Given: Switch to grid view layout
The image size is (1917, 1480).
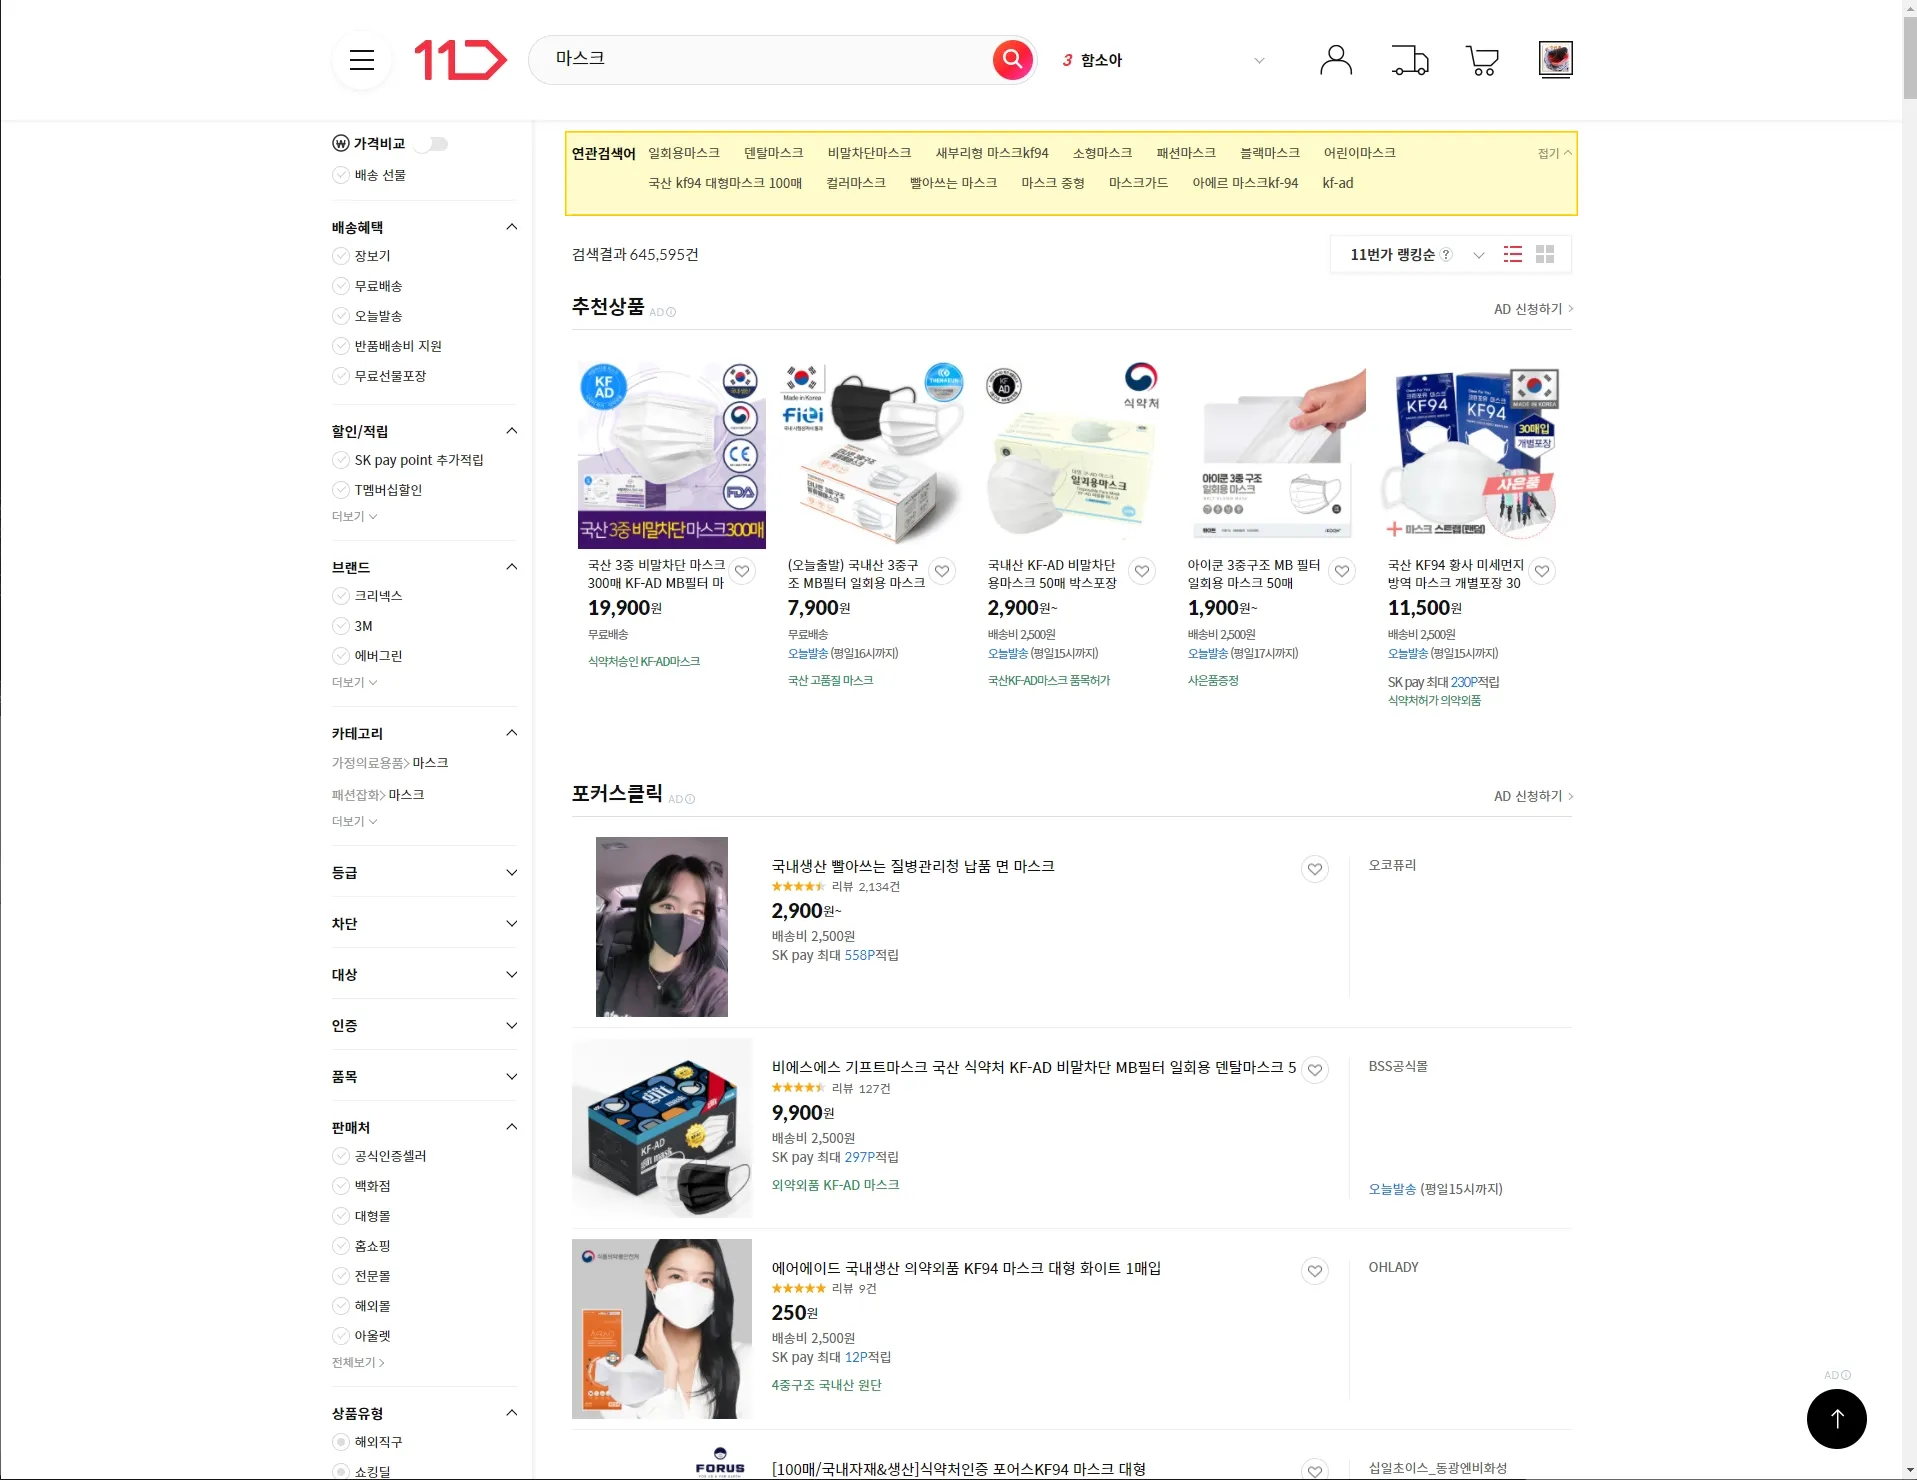Looking at the screenshot, I should click(1545, 254).
